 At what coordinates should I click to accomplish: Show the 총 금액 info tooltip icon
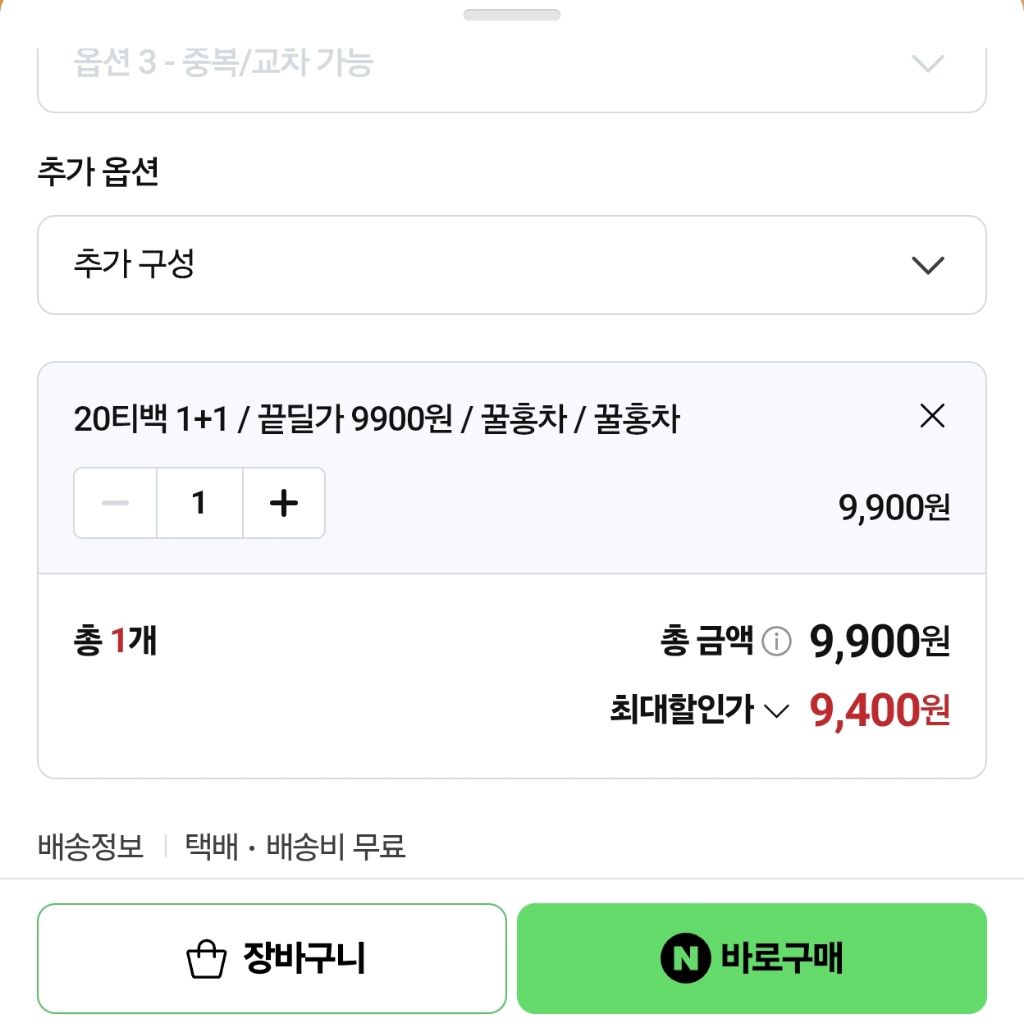click(777, 640)
